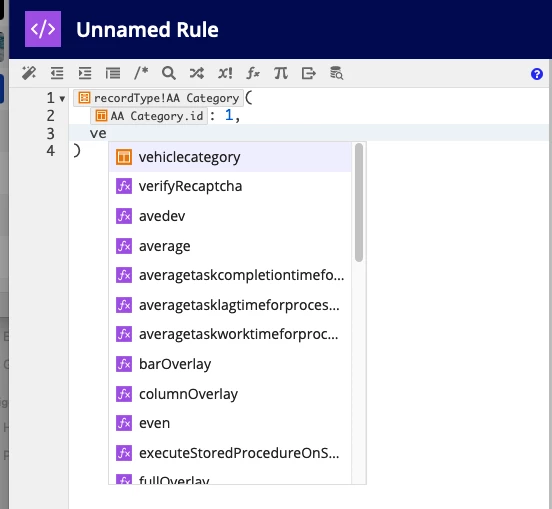Click the shuffle arrows toolbar icon
The image size is (552, 509).
click(197, 73)
